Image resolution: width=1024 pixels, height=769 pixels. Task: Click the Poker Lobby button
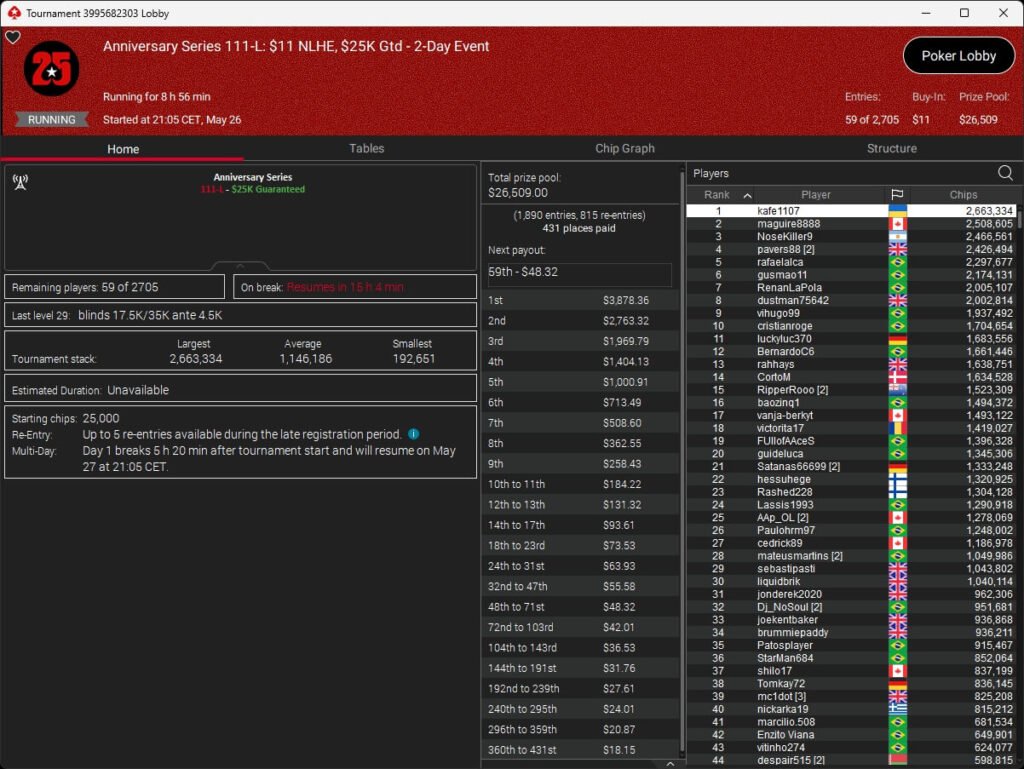958,56
